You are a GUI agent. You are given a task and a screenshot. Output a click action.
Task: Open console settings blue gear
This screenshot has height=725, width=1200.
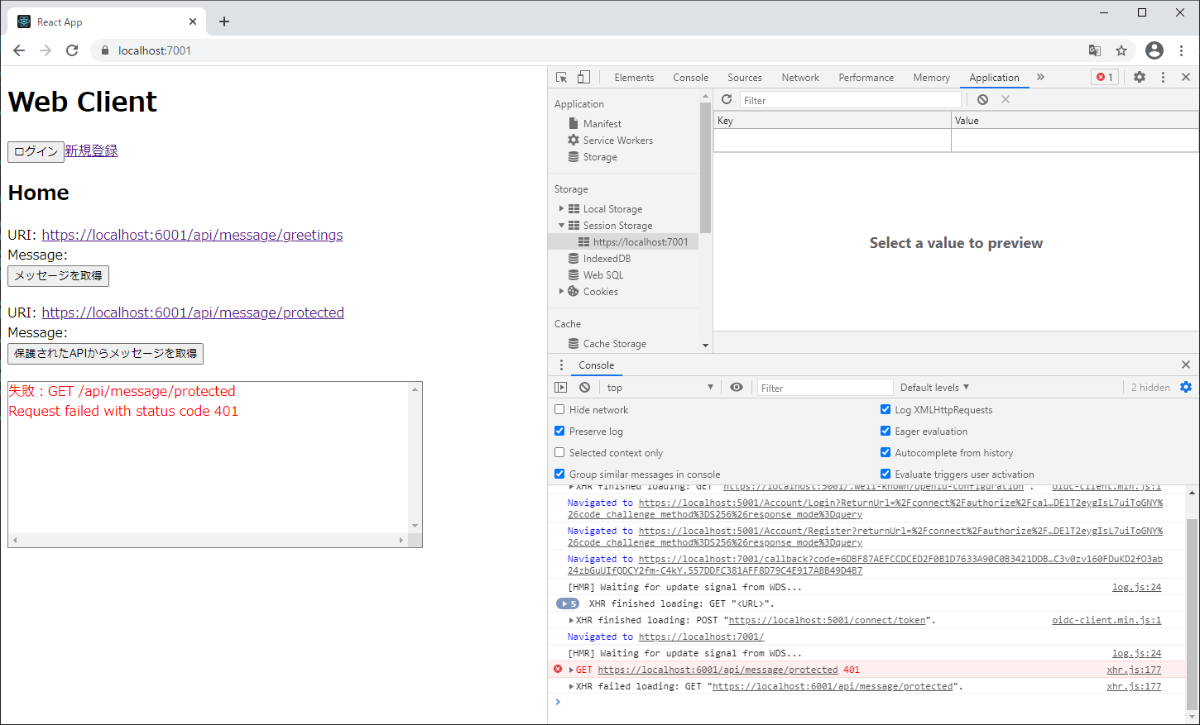pyautogui.click(x=1186, y=387)
